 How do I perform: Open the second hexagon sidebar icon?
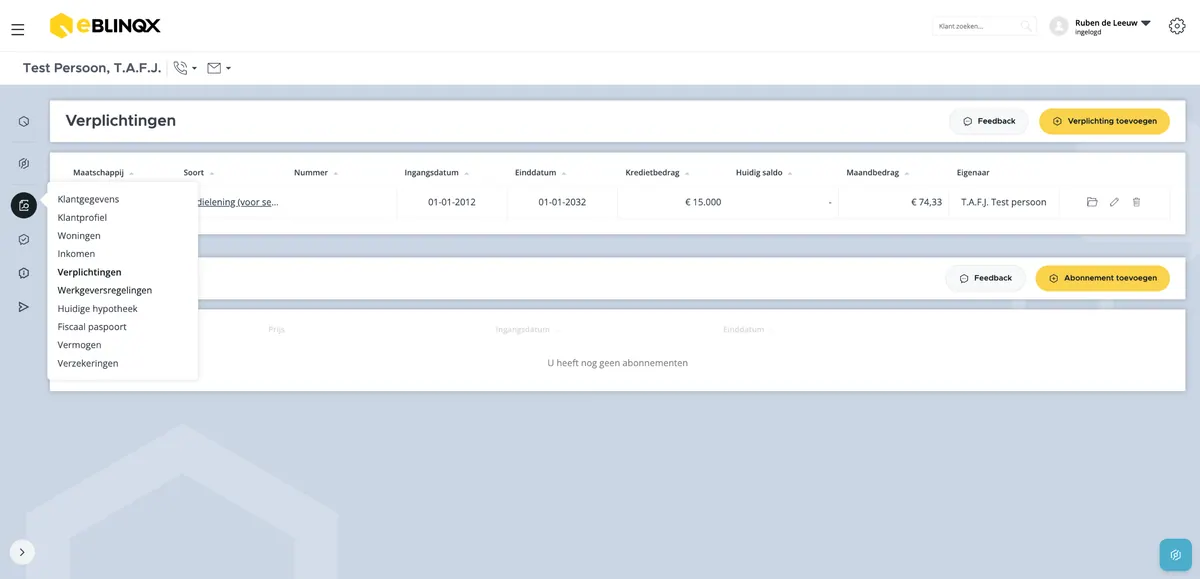(24, 163)
